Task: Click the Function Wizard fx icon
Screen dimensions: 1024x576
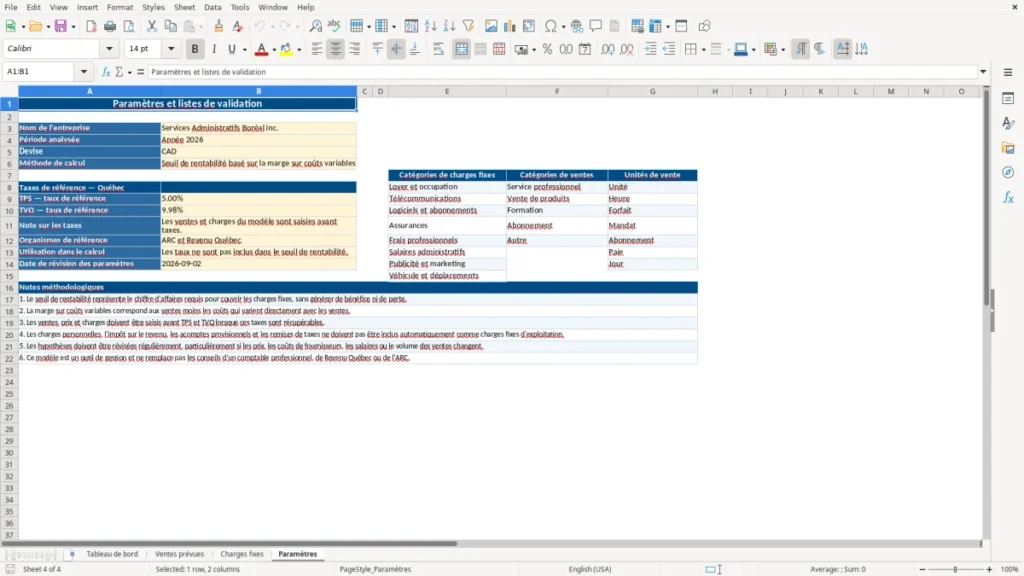Action: 106,72
